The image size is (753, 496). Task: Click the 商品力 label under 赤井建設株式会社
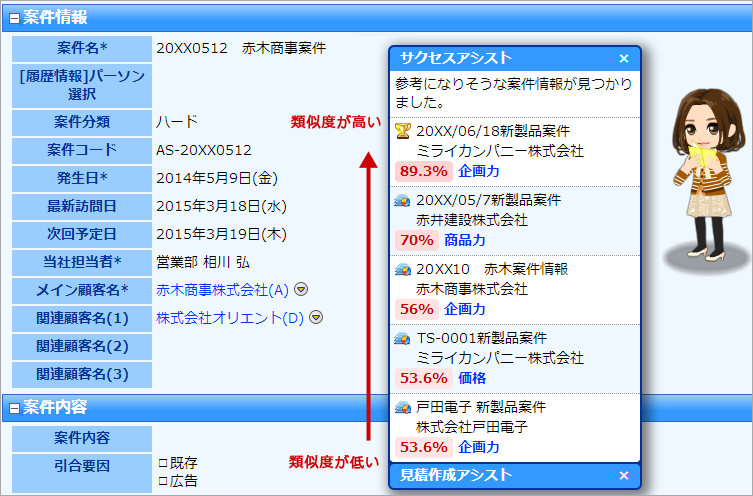click(465, 240)
